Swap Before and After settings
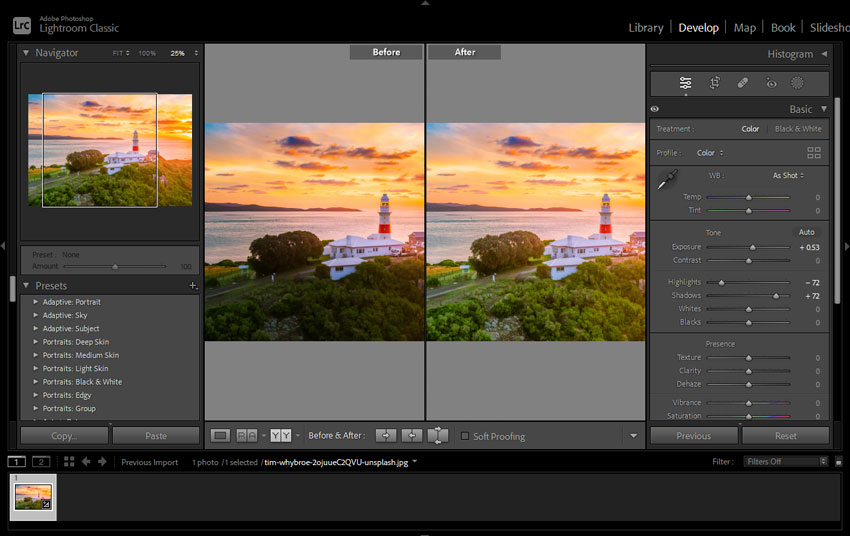 click(438, 436)
